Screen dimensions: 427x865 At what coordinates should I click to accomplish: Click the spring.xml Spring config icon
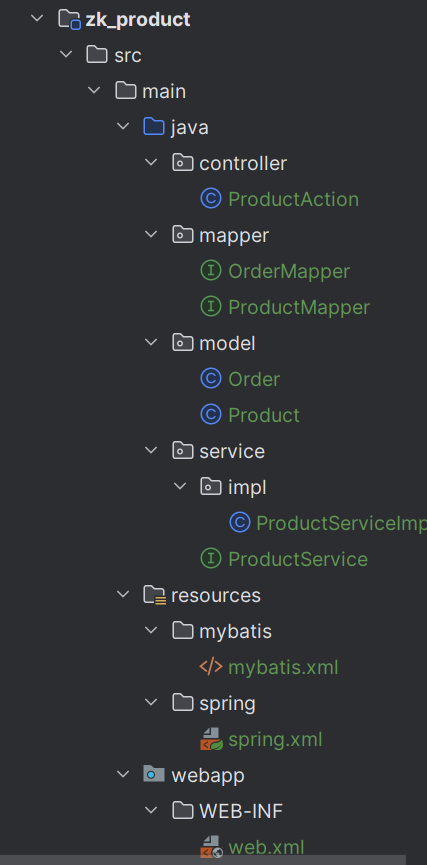(x=211, y=739)
